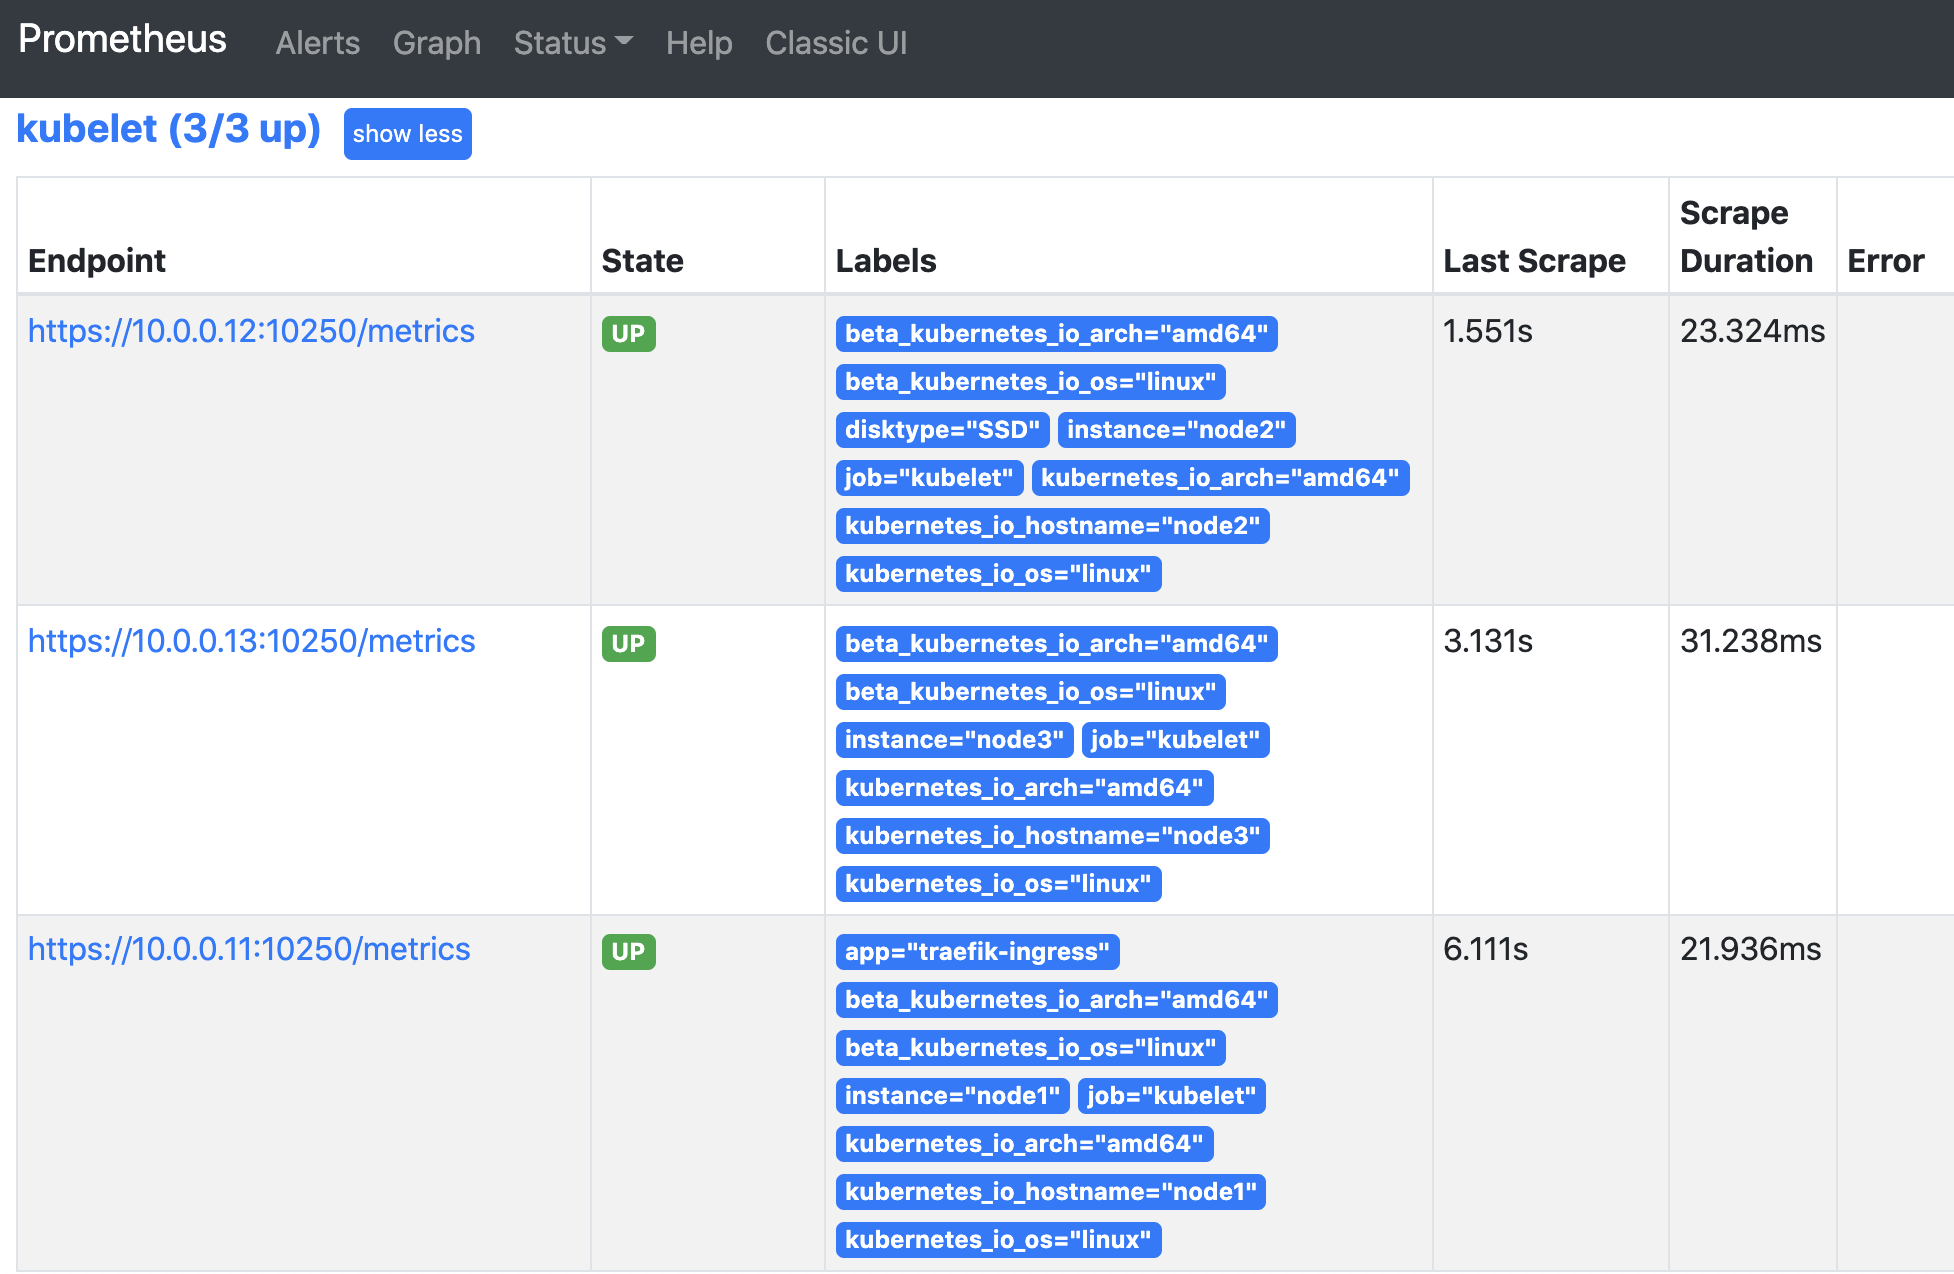Open the Alerts page in navbar
The width and height of the screenshot is (1954, 1274).
tap(317, 43)
